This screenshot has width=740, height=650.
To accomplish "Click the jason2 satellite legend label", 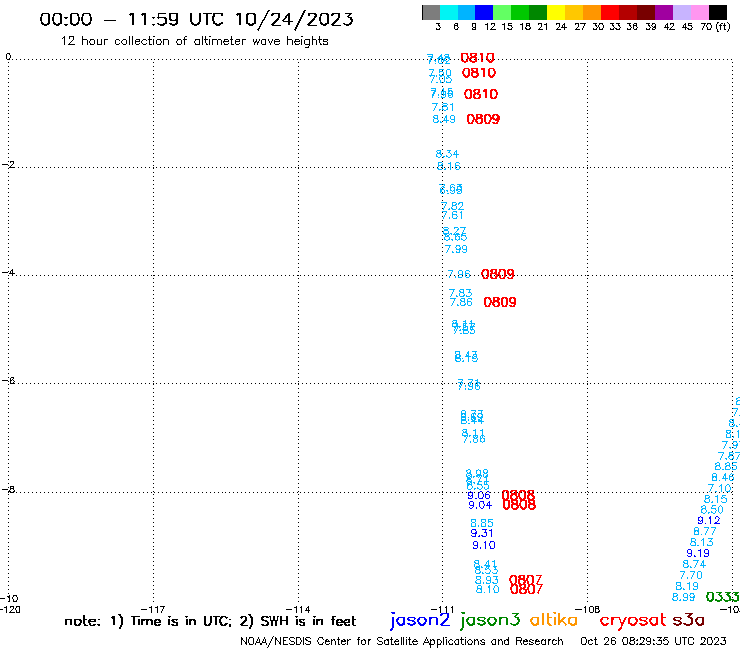I will (420, 620).
